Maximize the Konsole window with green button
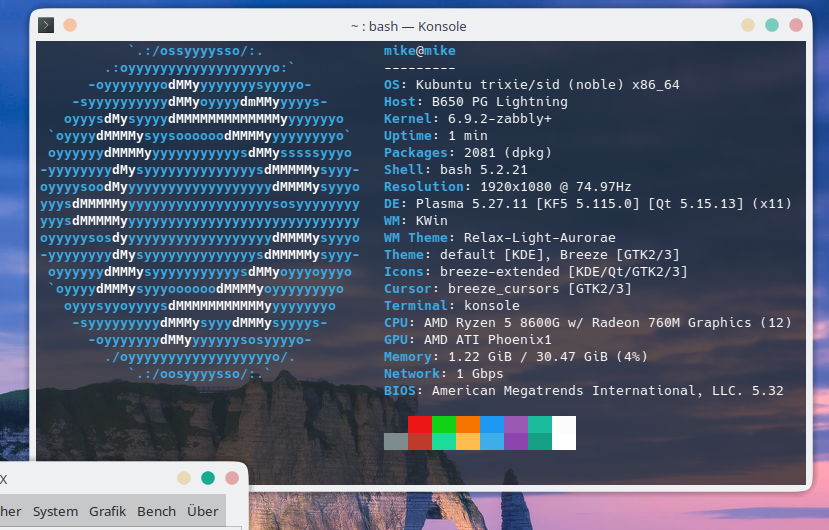This screenshot has width=829, height=530. pos(772,25)
